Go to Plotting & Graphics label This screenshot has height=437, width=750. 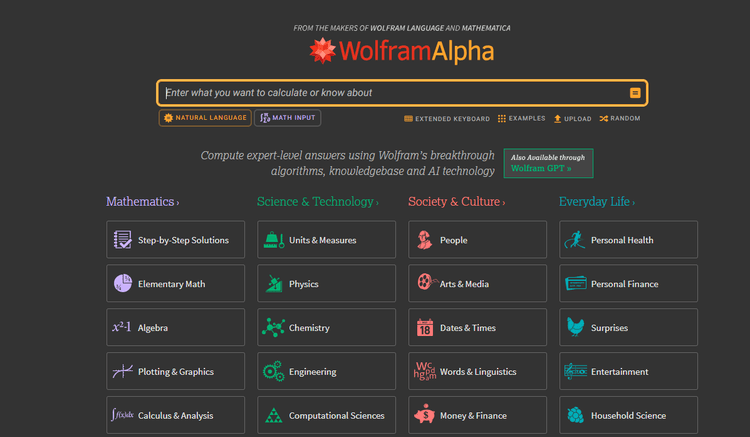tap(176, 371)
